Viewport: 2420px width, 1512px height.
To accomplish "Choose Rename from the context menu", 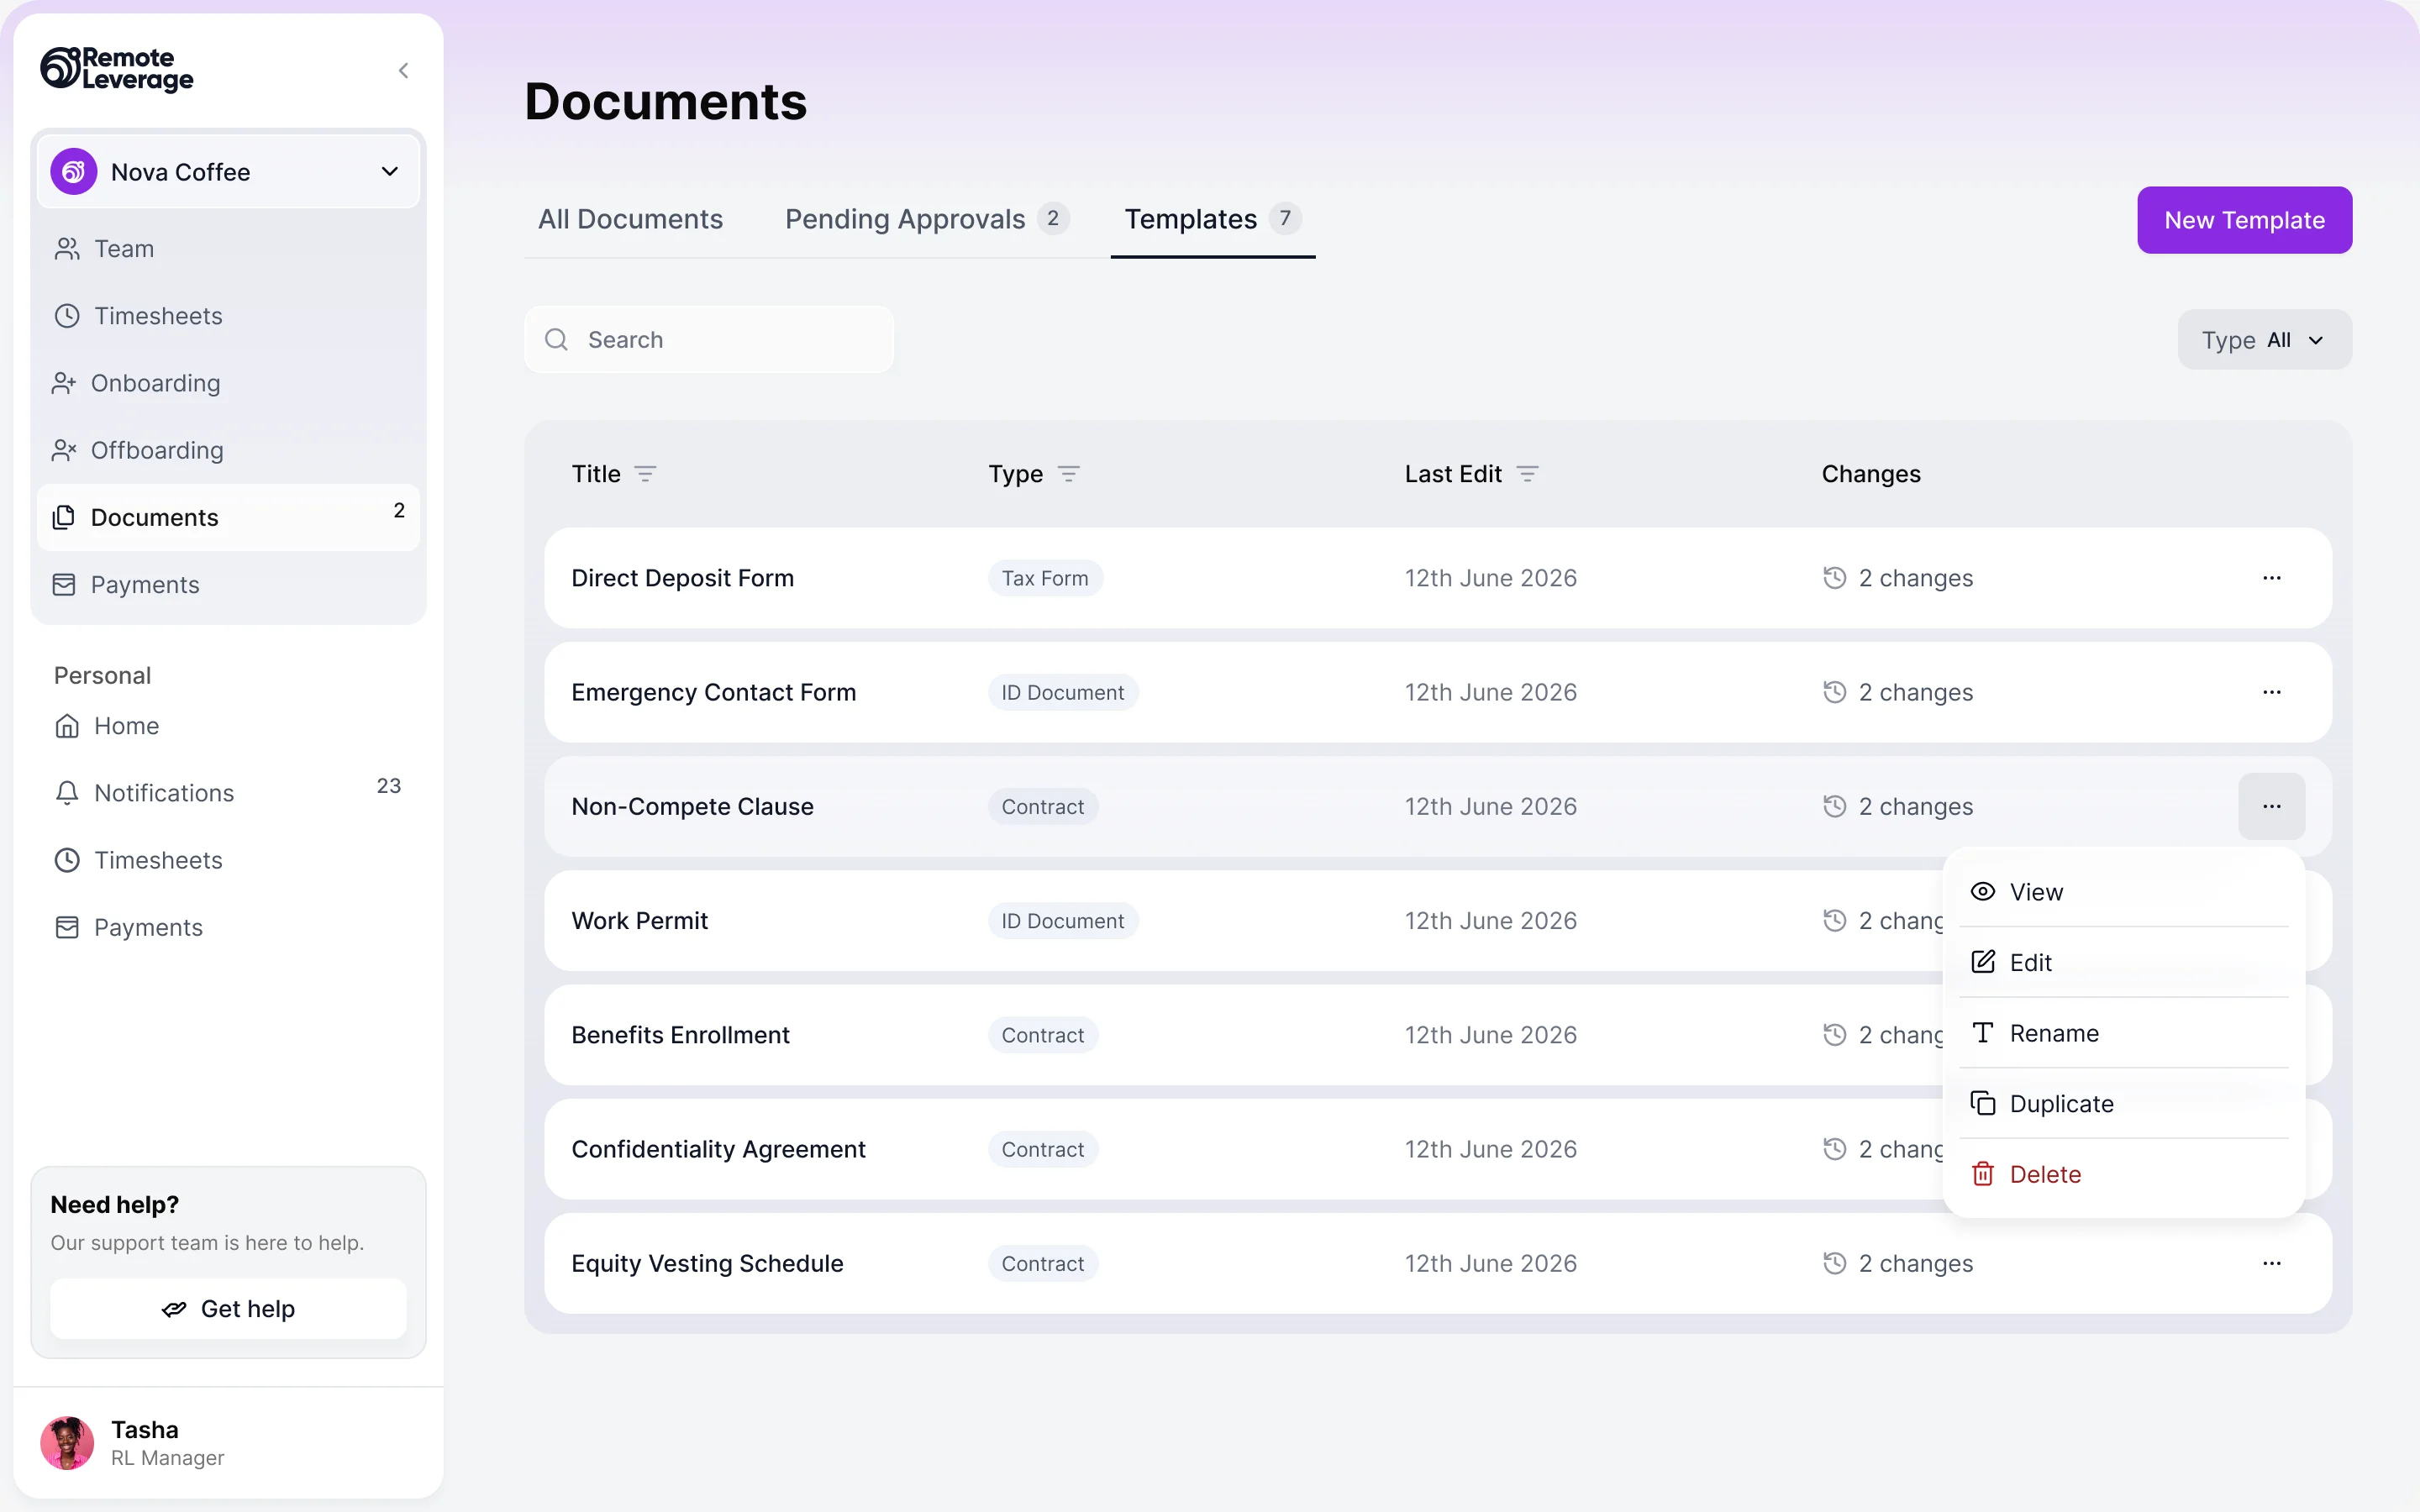I will point(2123,1033).
